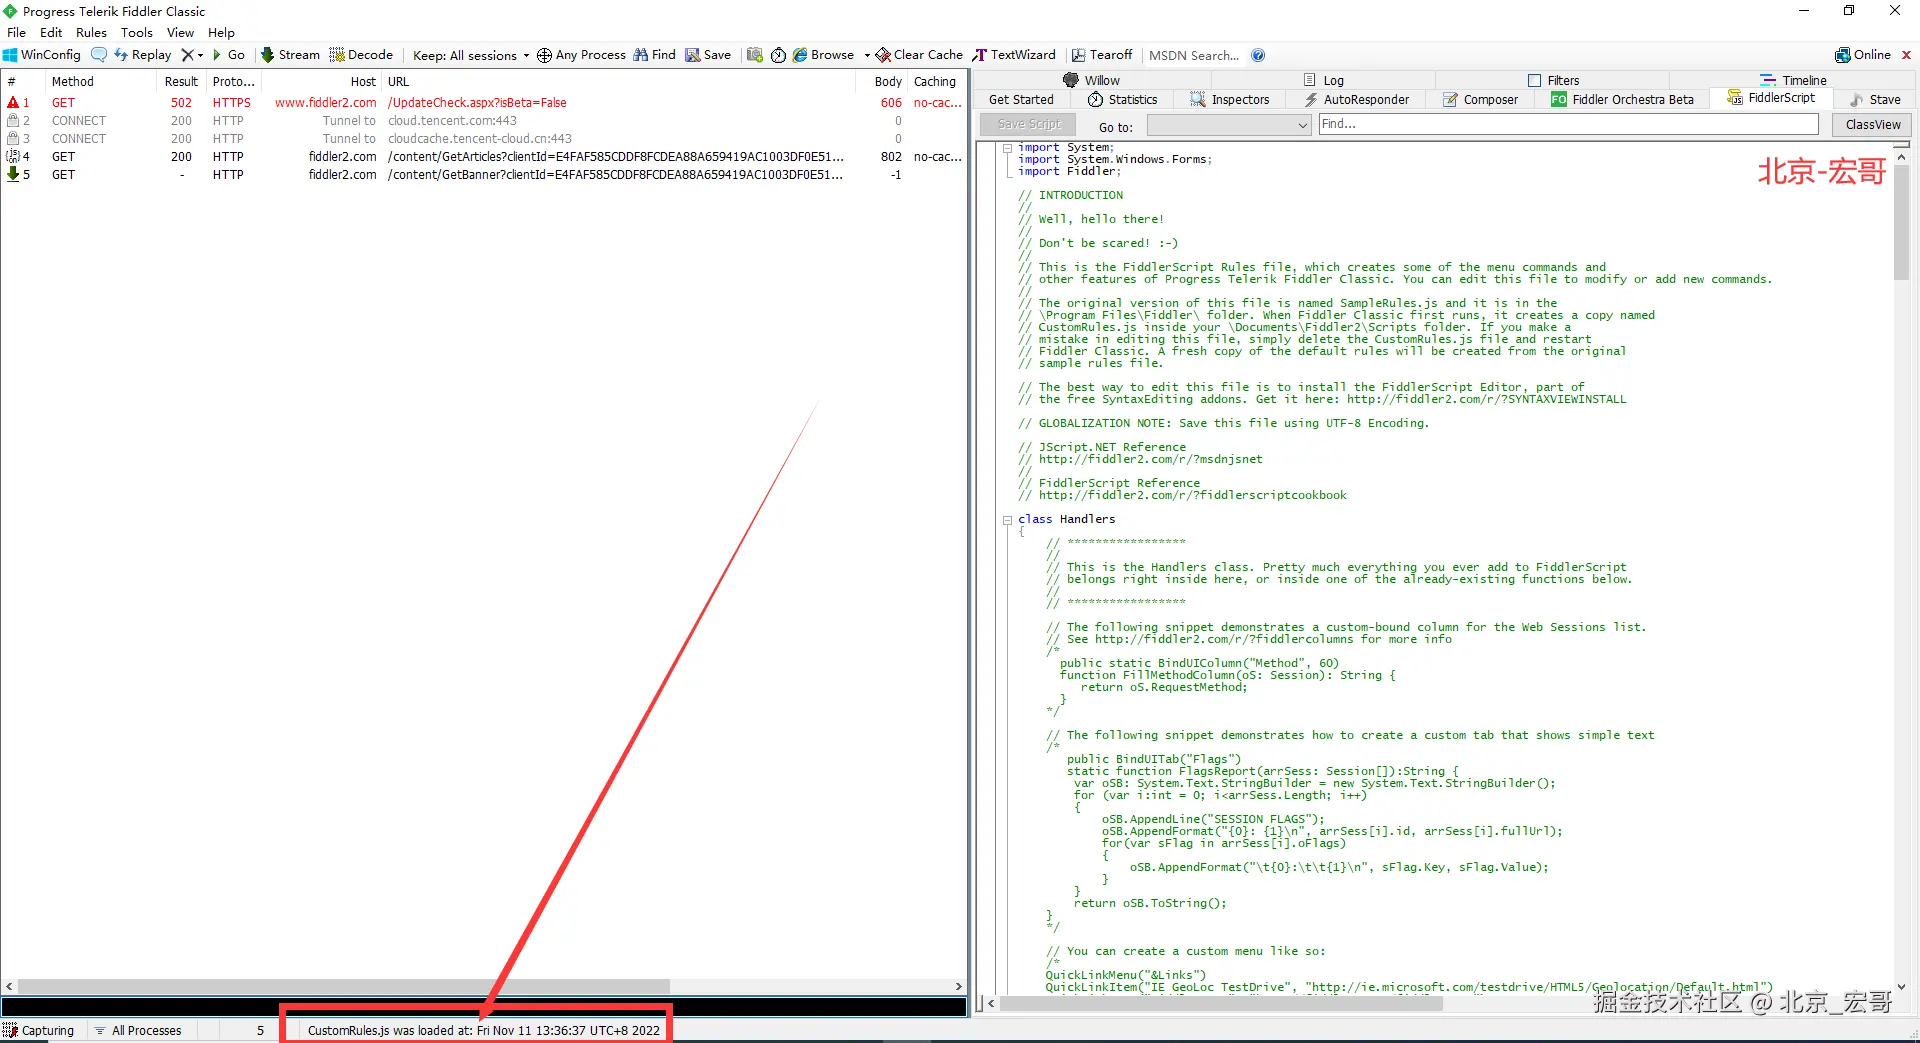Click the red warning icon of session 1
The height and width of the screenshot is (1043, 1920).
click(x=13, y=102)
